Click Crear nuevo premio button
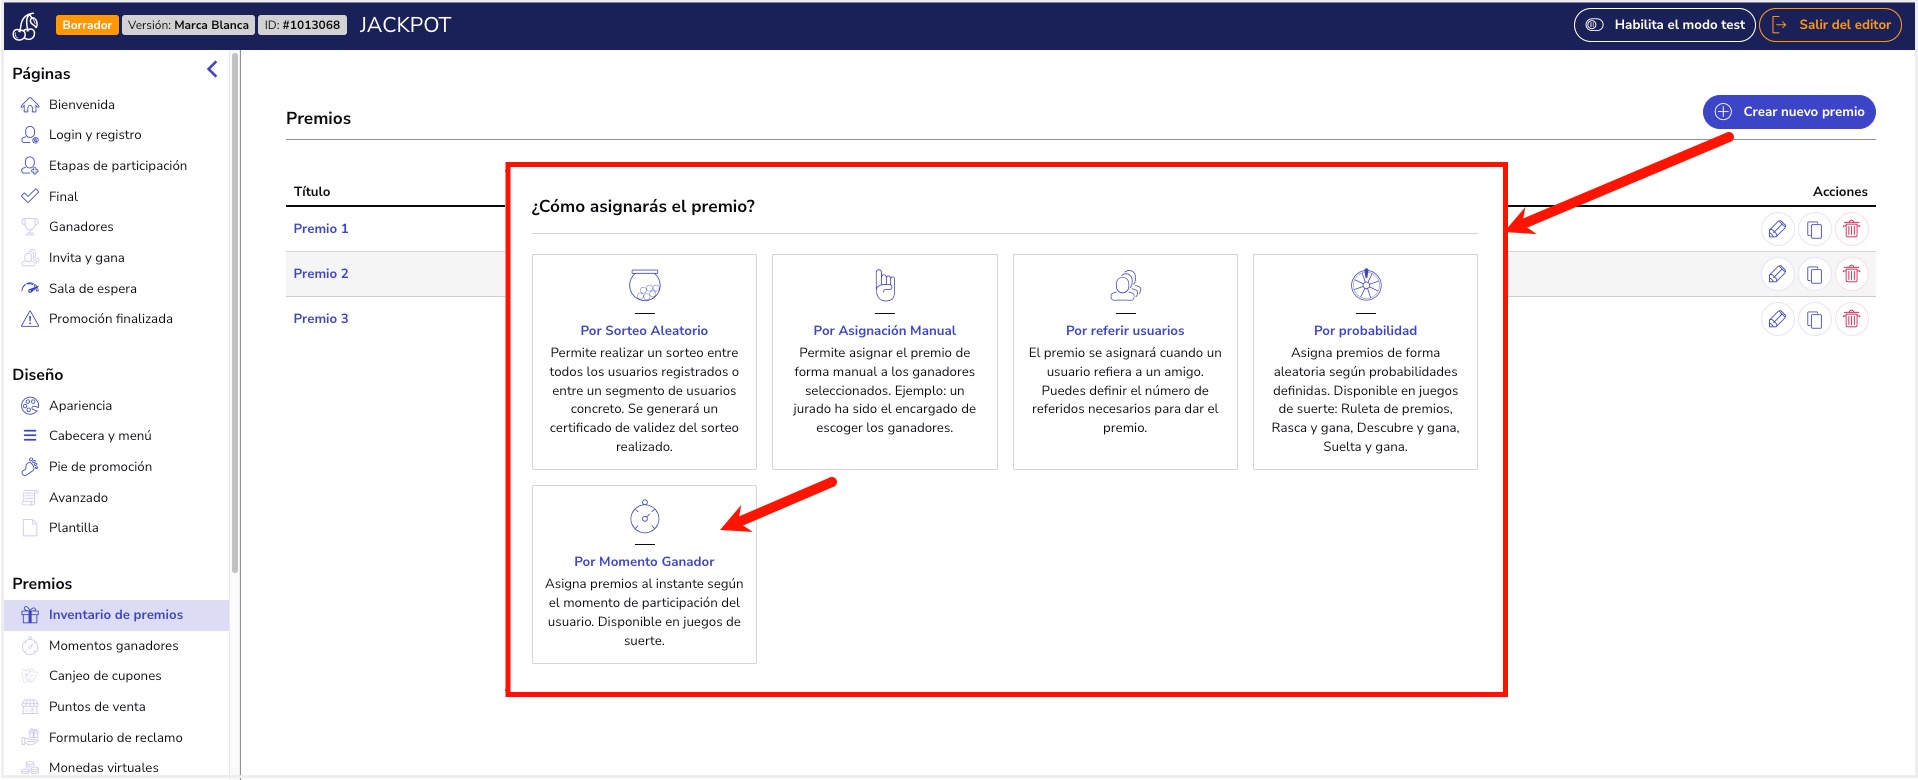The width and height of the screenshot is (1918, 780). click(1789, 112)
